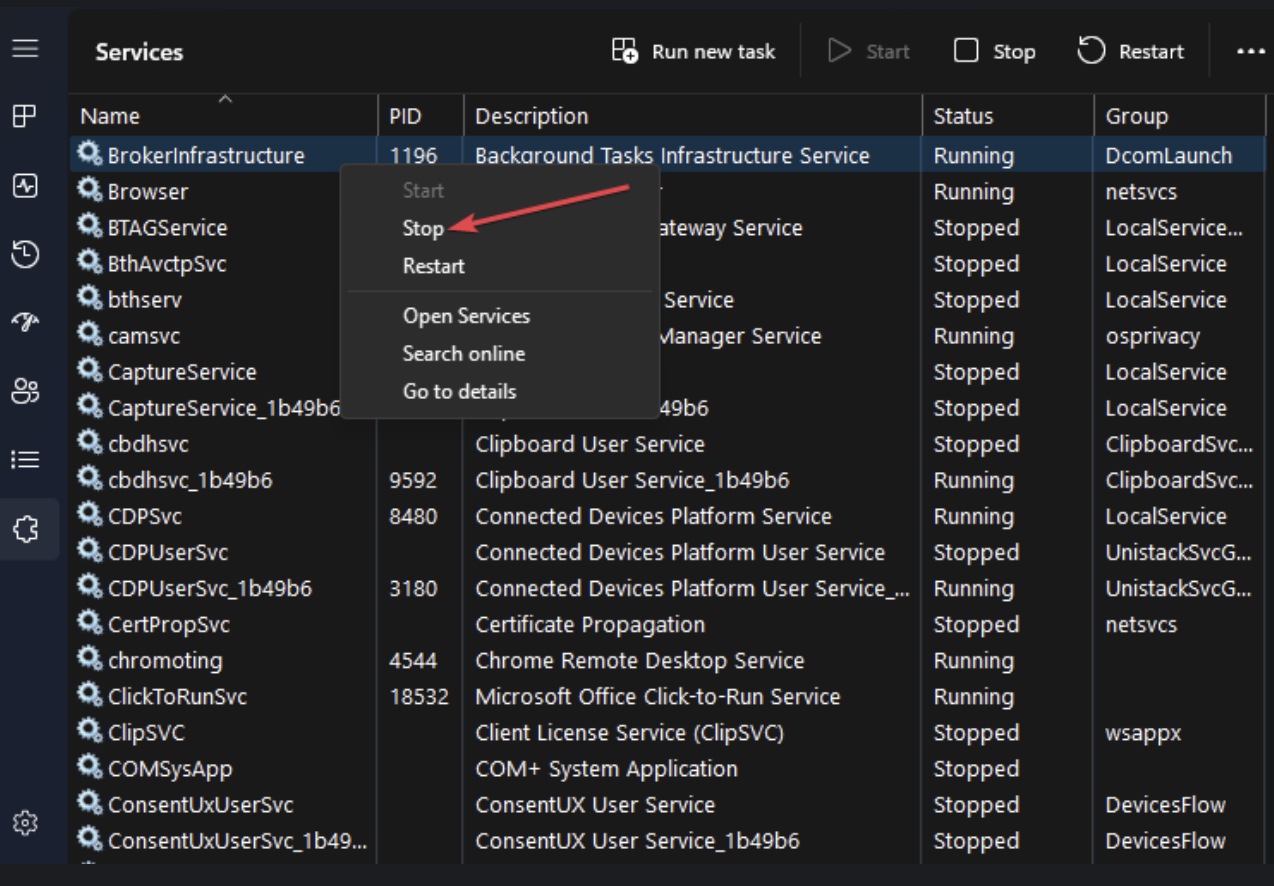Click the gear icon beside CertPropSvc
The width and height of the screenshot is (1274, 886).
[90, 623]
